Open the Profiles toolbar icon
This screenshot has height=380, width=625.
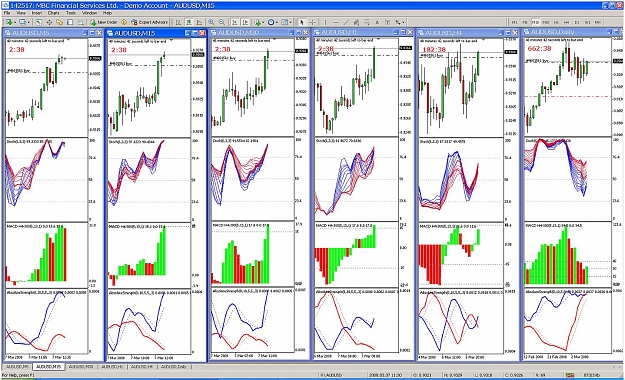click(23, 22)
